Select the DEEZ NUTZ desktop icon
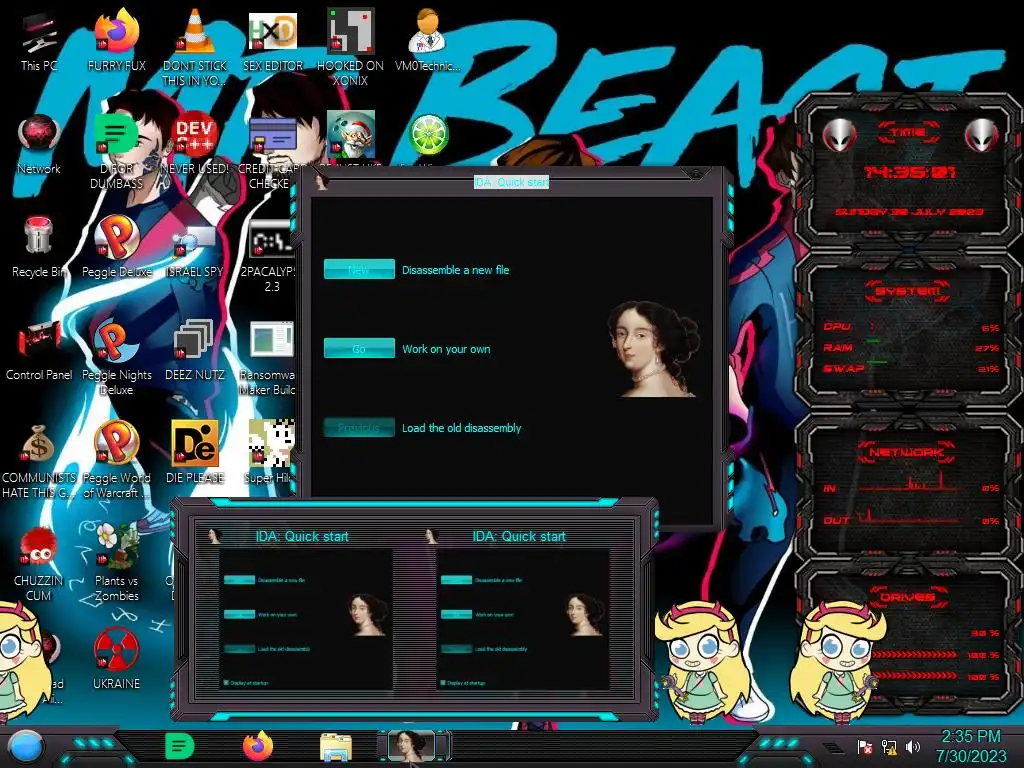This screenshot has height=768, width=1024. click(195, 350)
